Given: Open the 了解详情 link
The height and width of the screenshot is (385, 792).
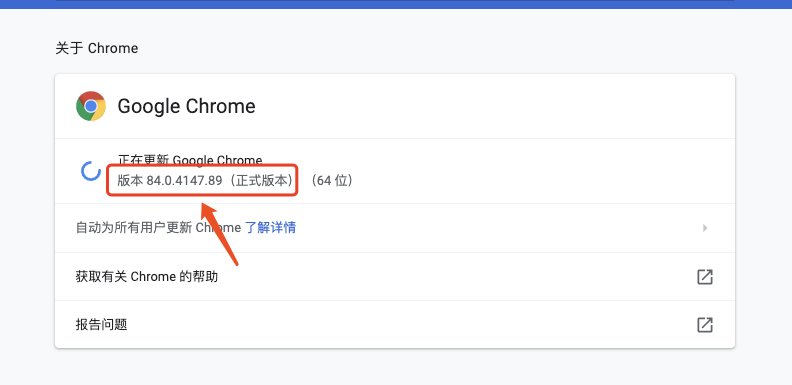Looking at the screenshot, I should click(x=270, y=228).
